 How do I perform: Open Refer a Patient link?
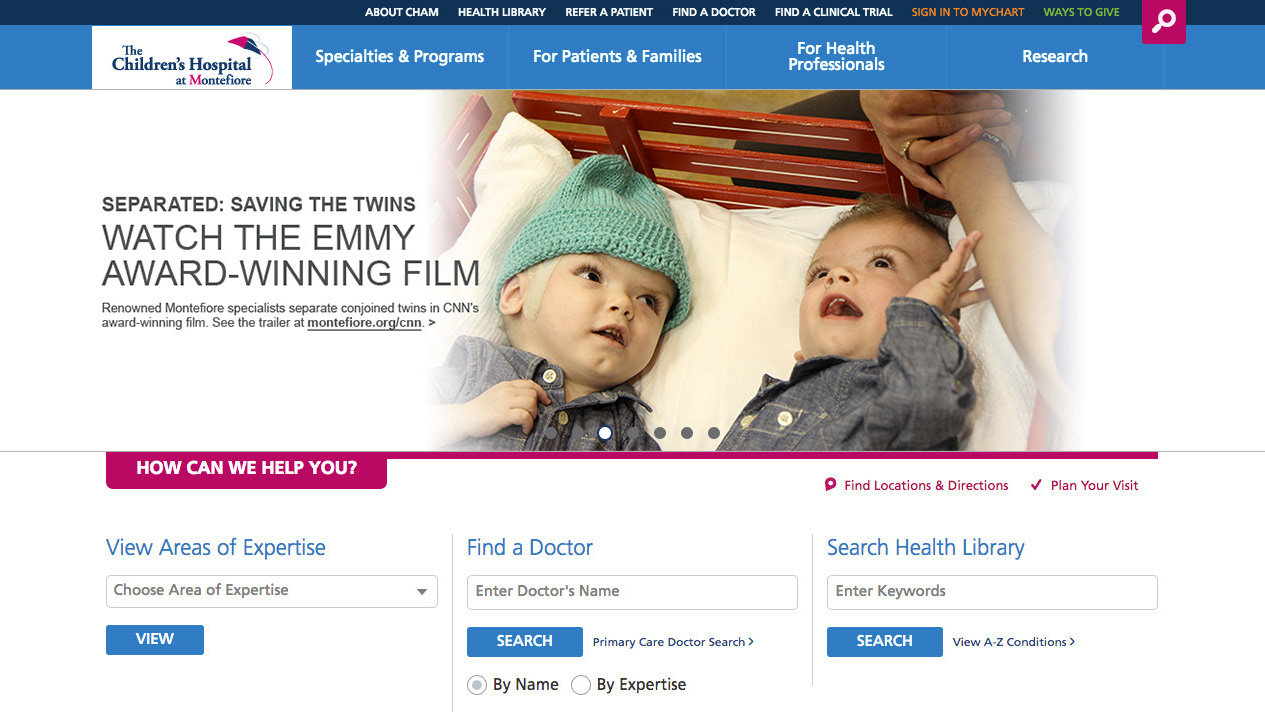pyautogui.click(x=609, y=12)
